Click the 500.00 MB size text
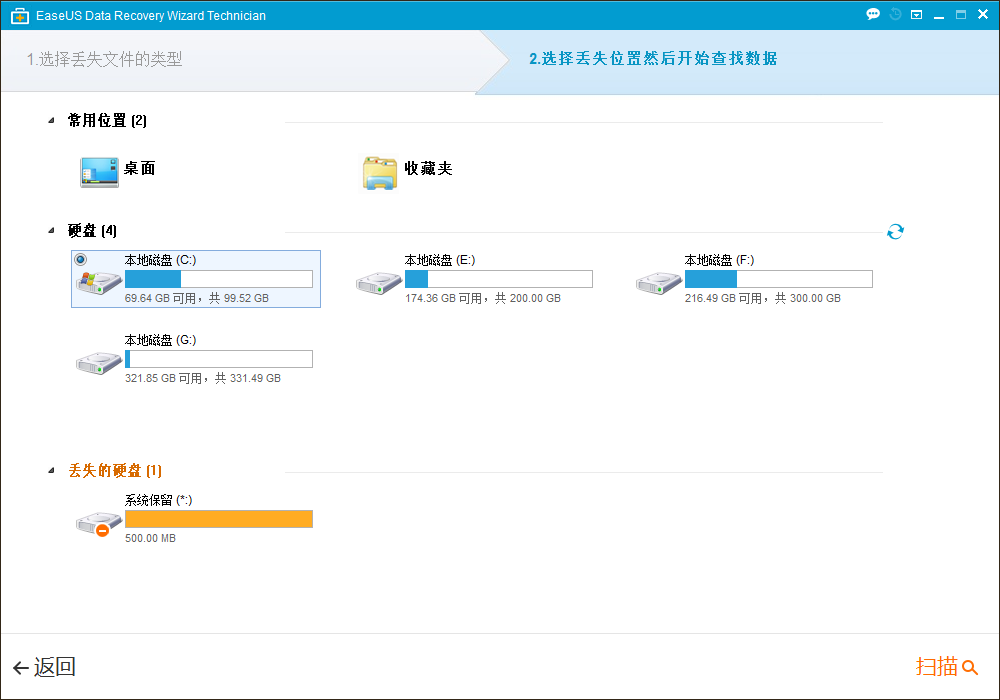The height and width of the screenshot is (700, 1000). tap(151, 539)
